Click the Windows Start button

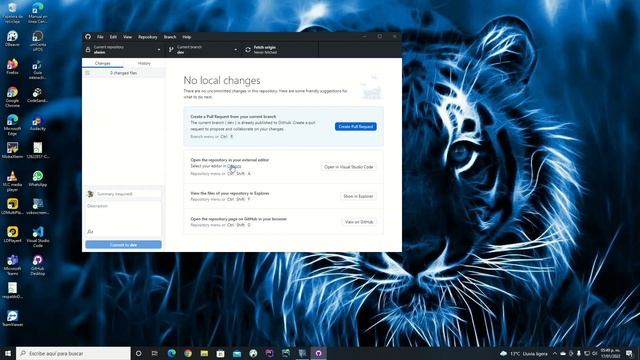click(8, 353)
